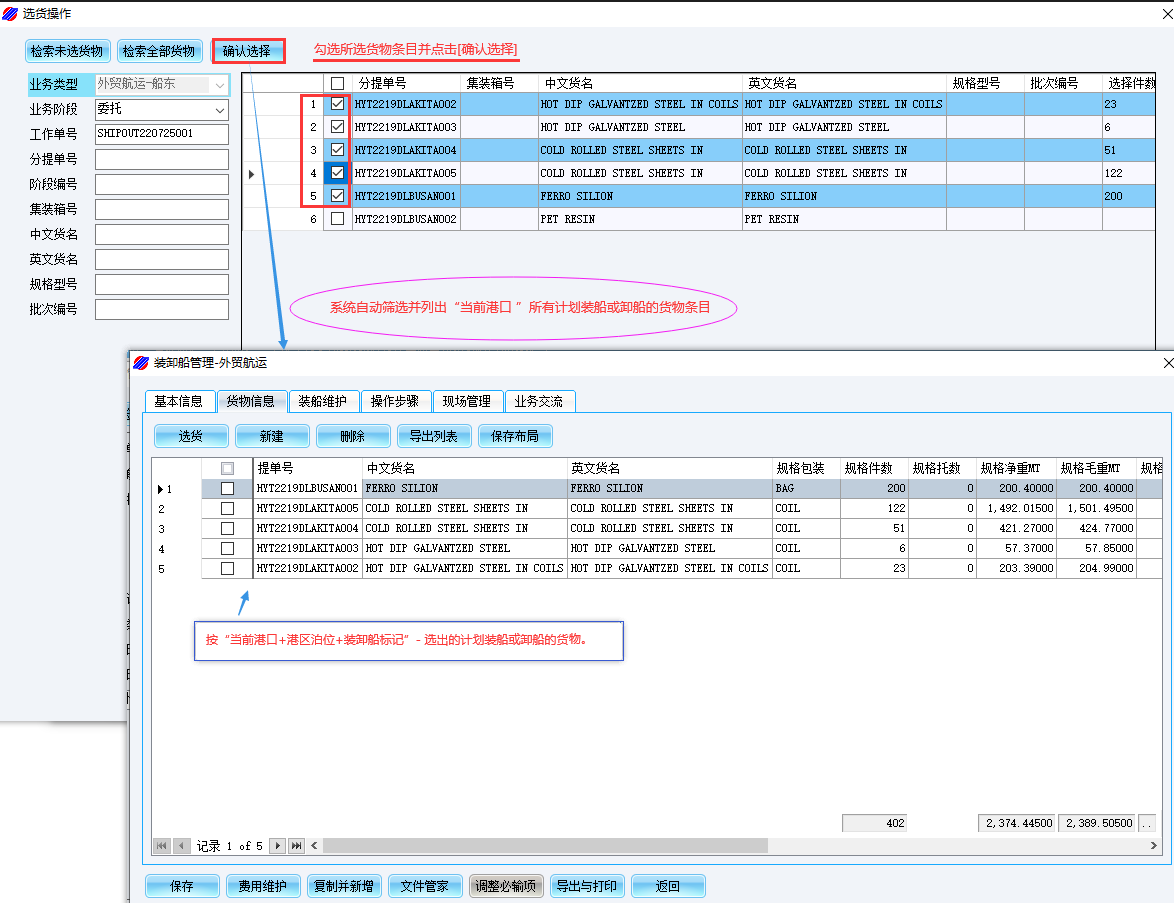The image size is (1174, 903).
Task: Switch to the 装船维护 tab
Action: click(x=323, y=401)
